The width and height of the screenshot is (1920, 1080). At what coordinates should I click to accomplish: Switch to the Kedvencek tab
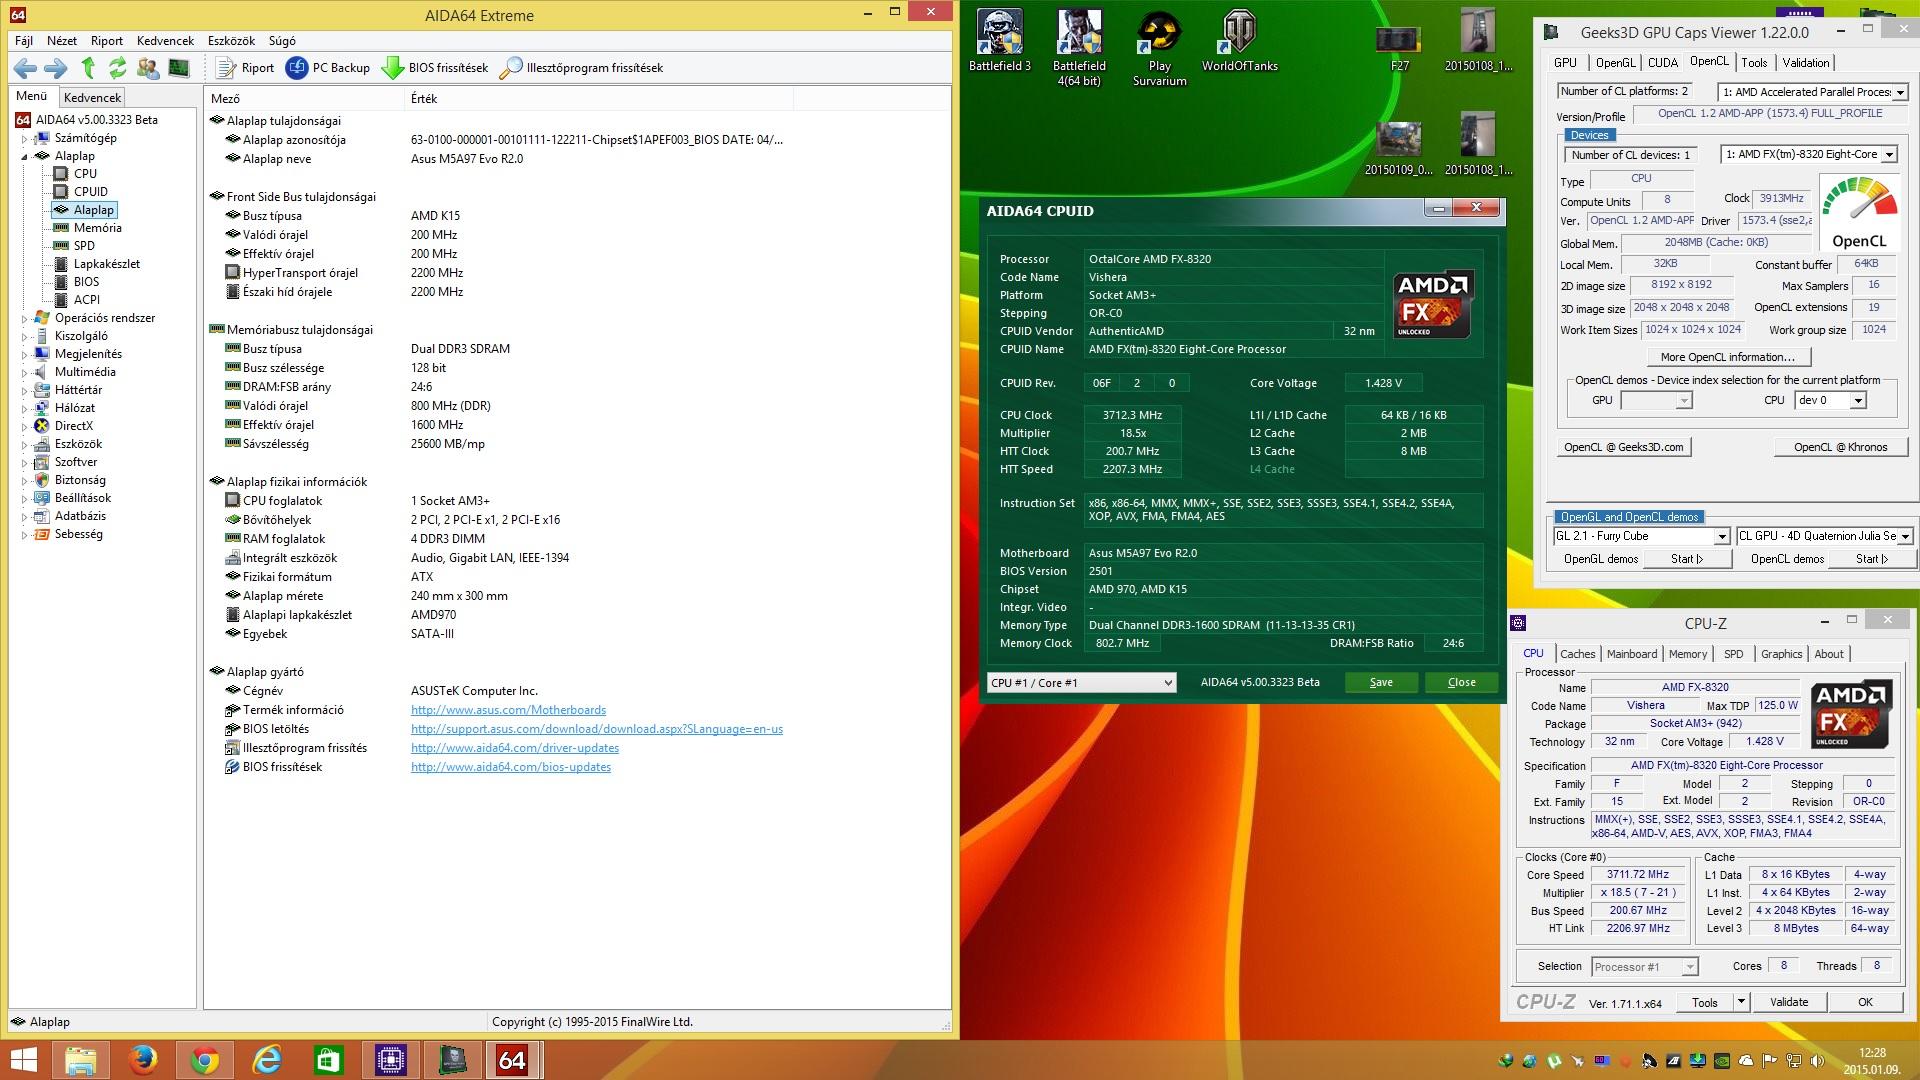(x=92, y=97)
